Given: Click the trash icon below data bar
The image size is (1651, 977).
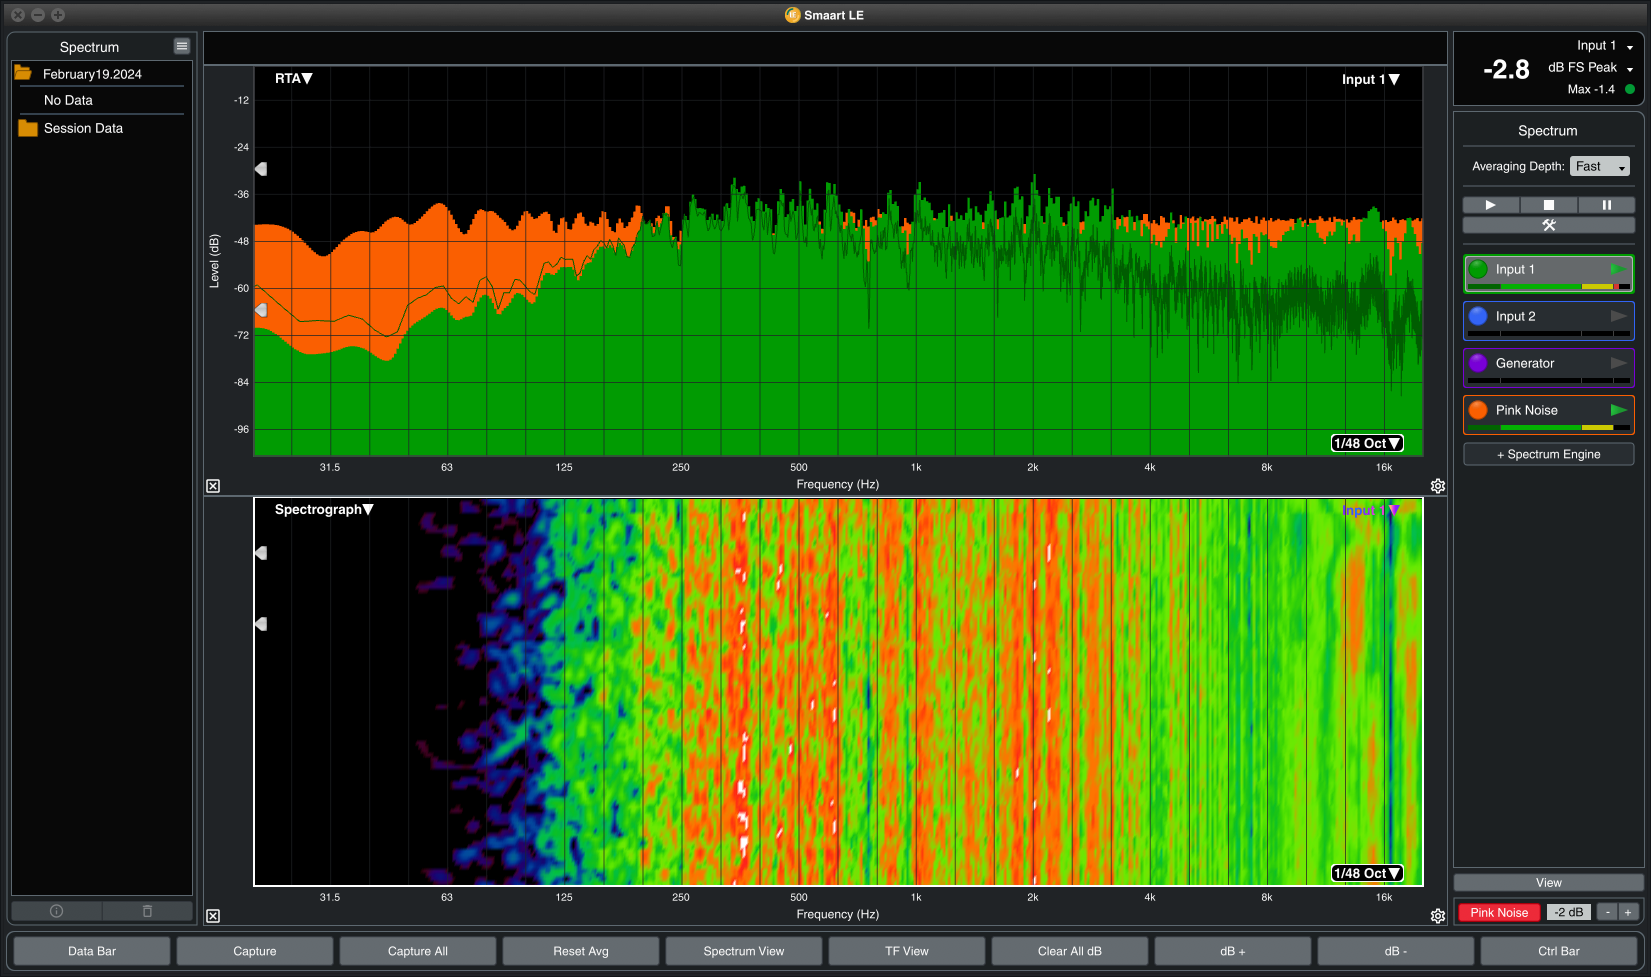Looking at the screenshot, I should tap(147, 911).
